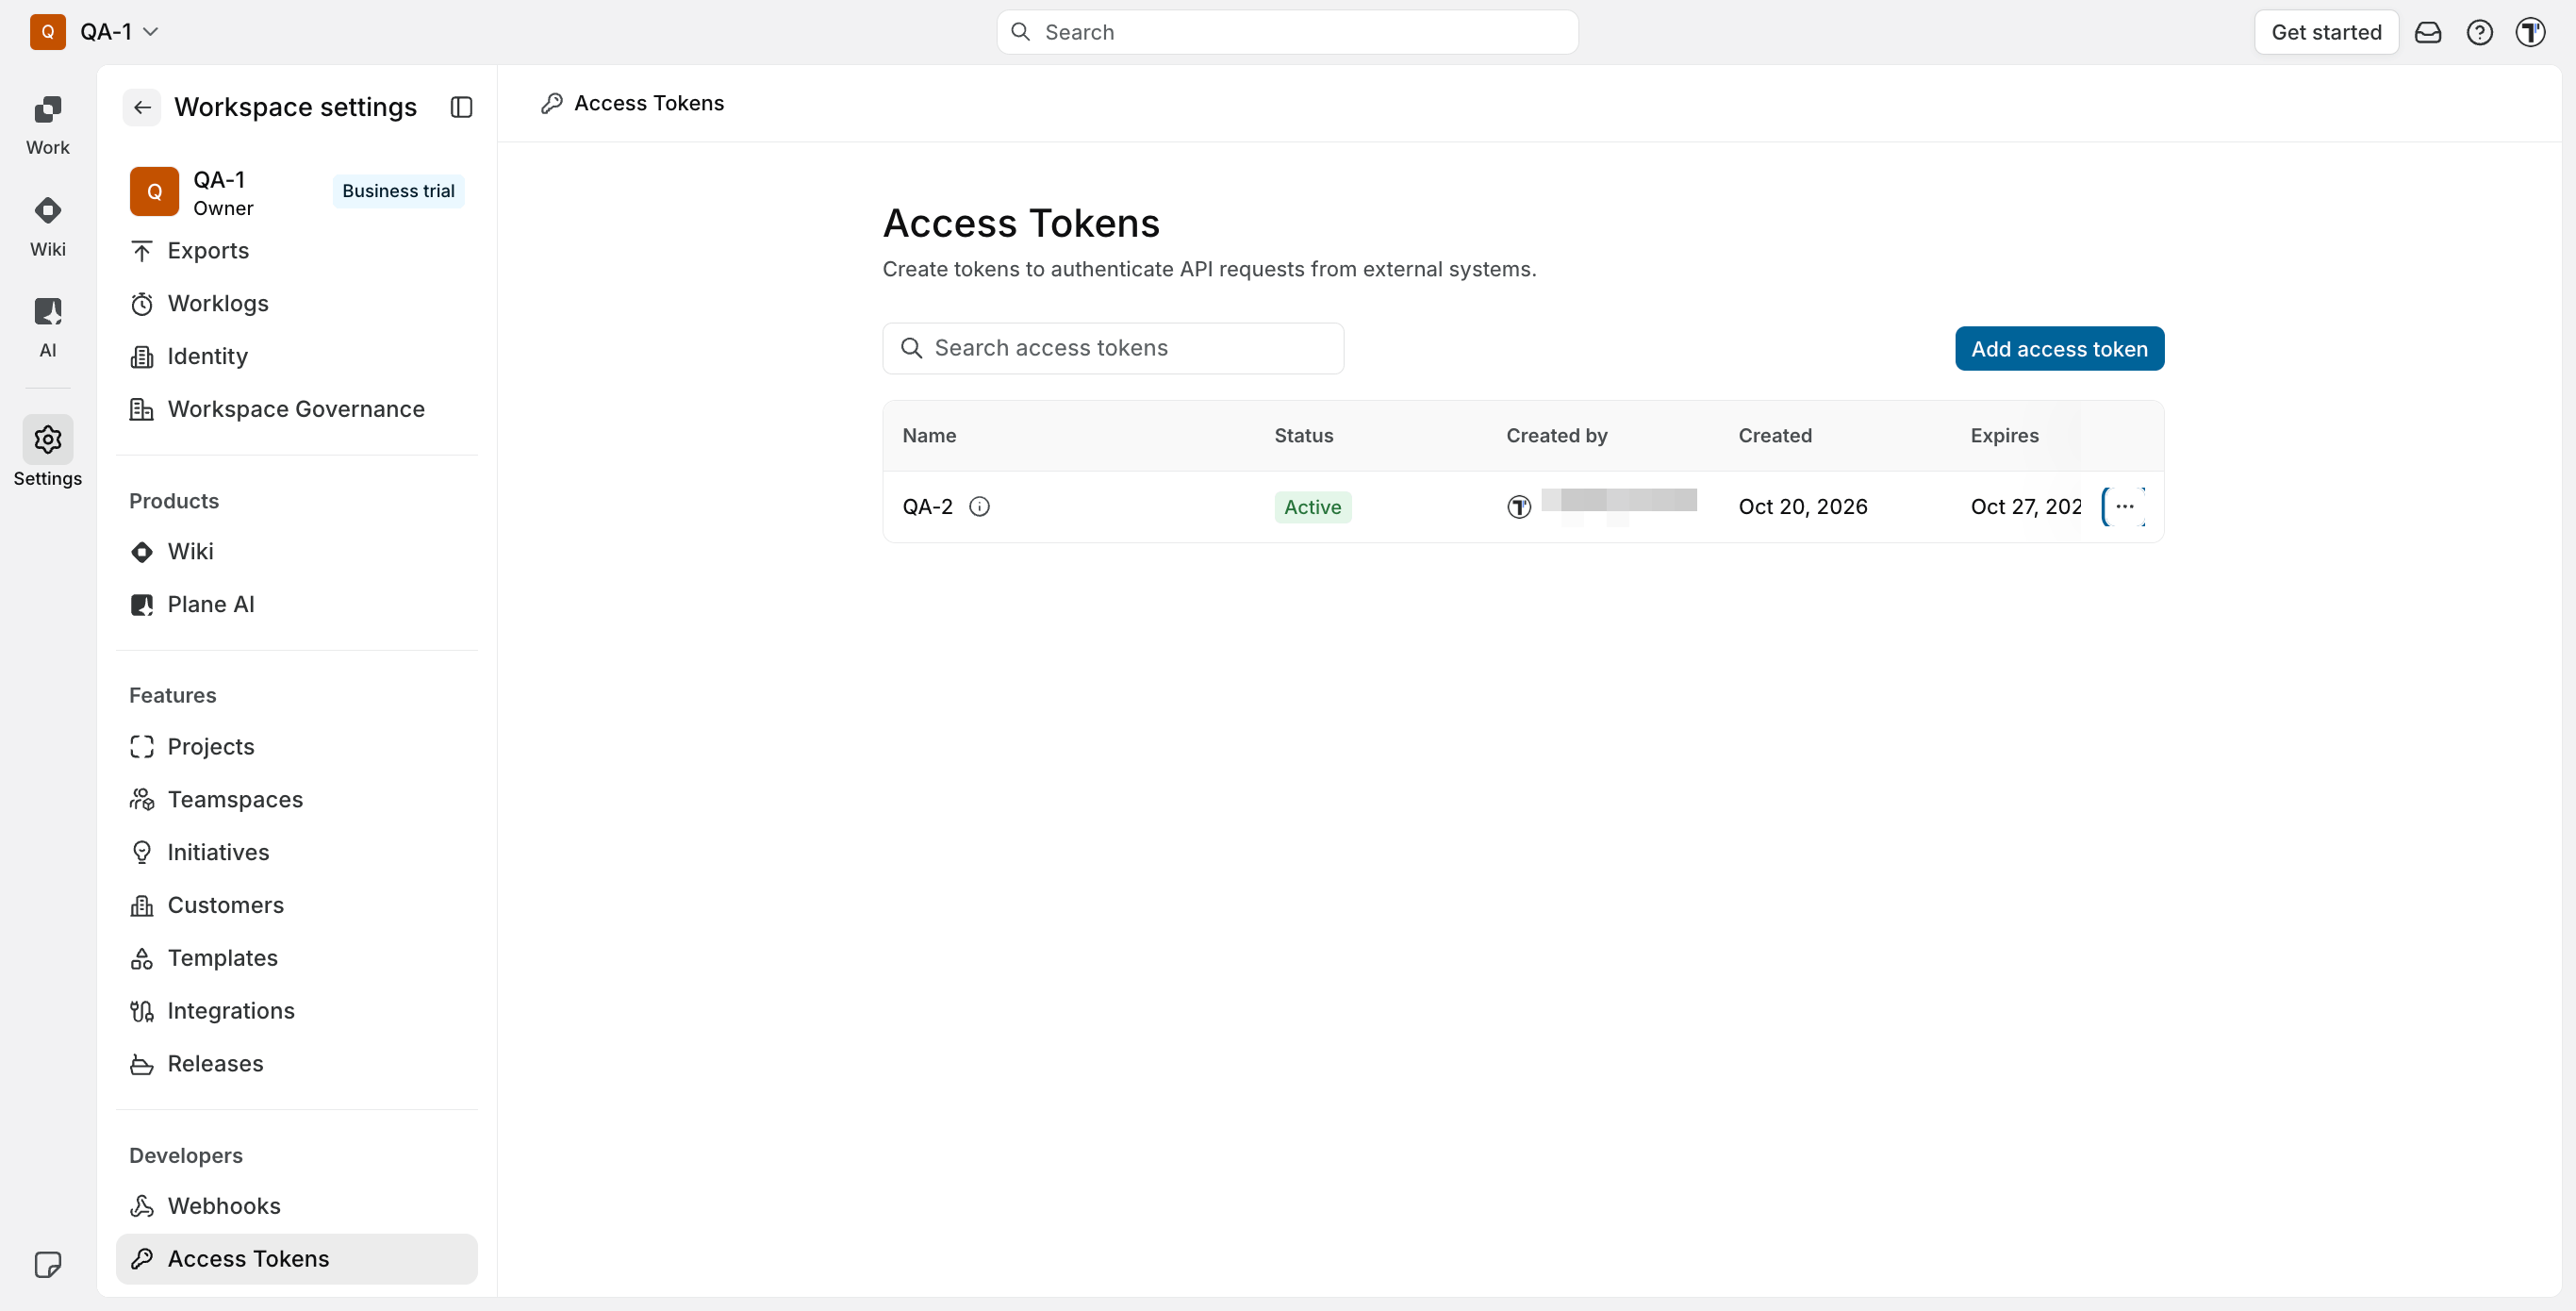
Task: Click the Name column header
Action: pos(929,435)
